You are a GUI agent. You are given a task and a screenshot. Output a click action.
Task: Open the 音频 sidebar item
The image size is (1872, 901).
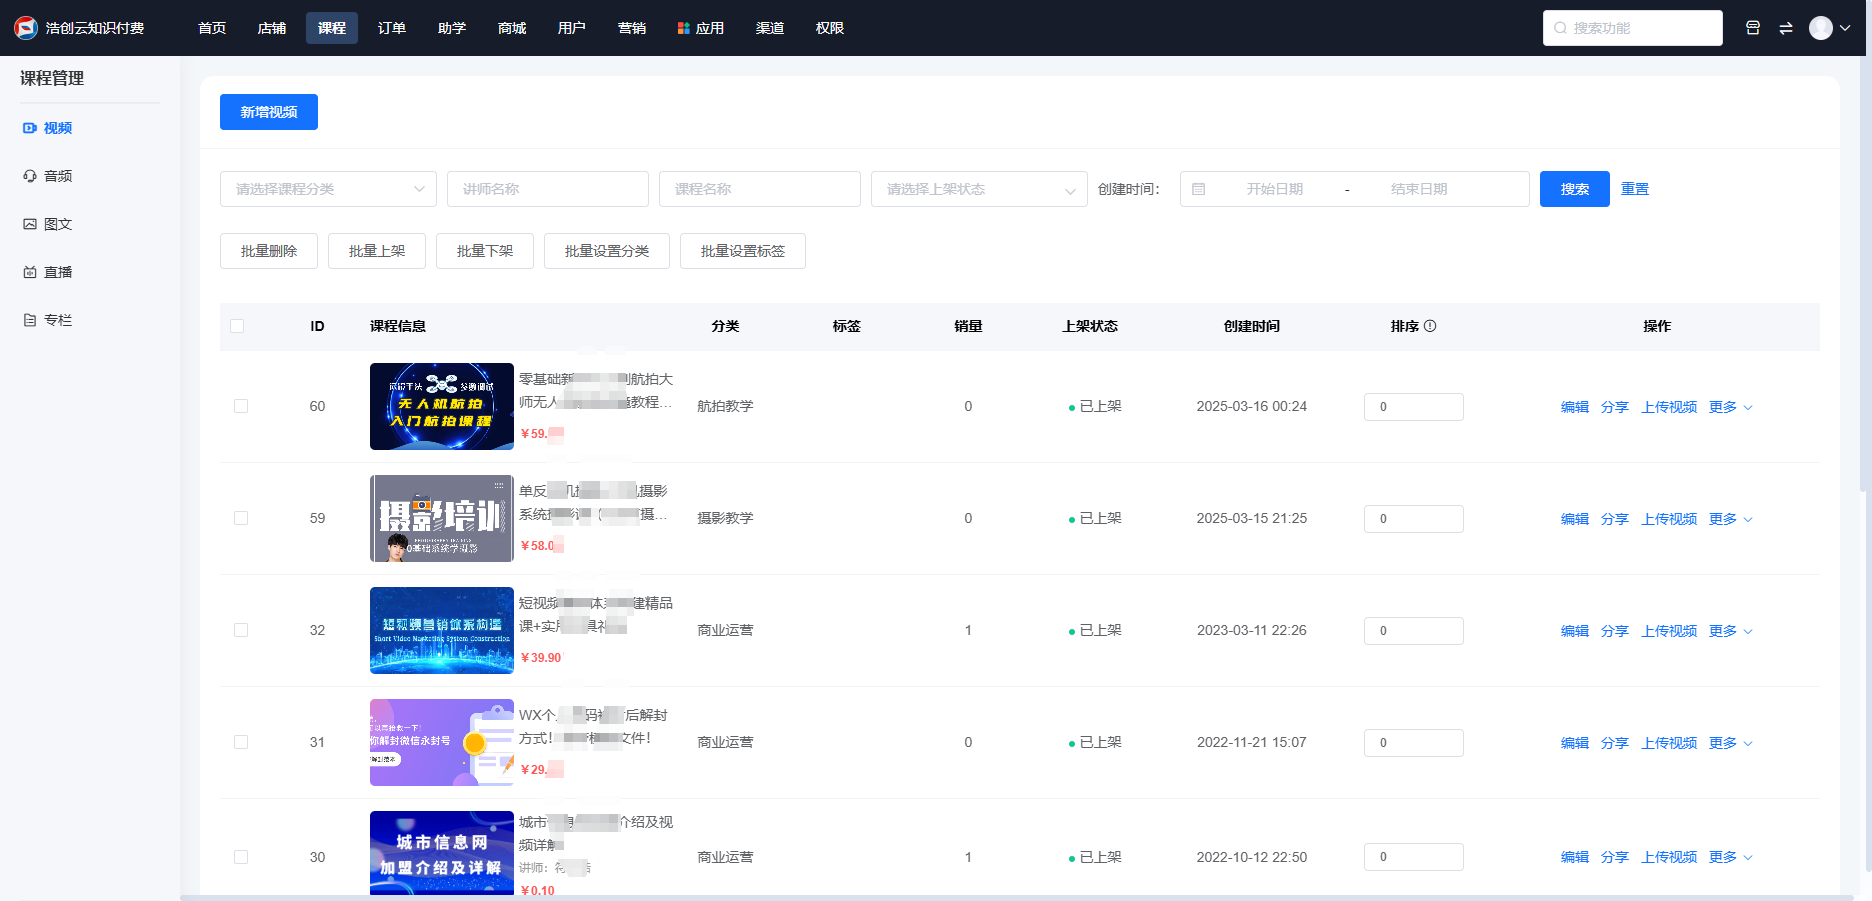[47, 176]
